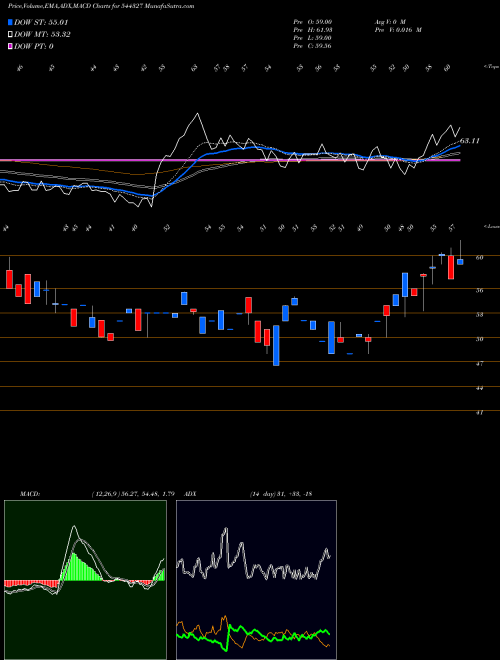Click the 53 price axis label
Viewport: 500px width, 660px height.
479,314
